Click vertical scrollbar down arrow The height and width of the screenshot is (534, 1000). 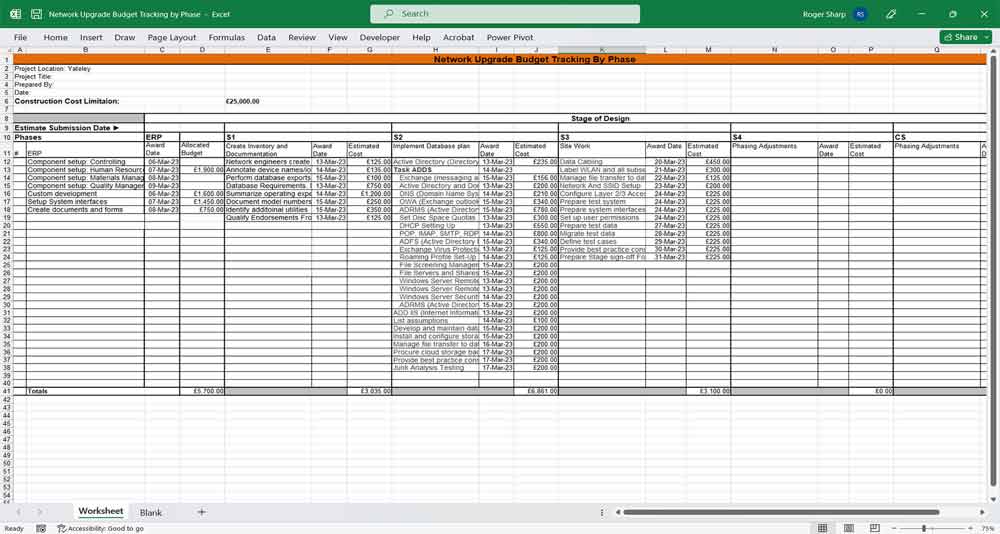tap(993, 499)
